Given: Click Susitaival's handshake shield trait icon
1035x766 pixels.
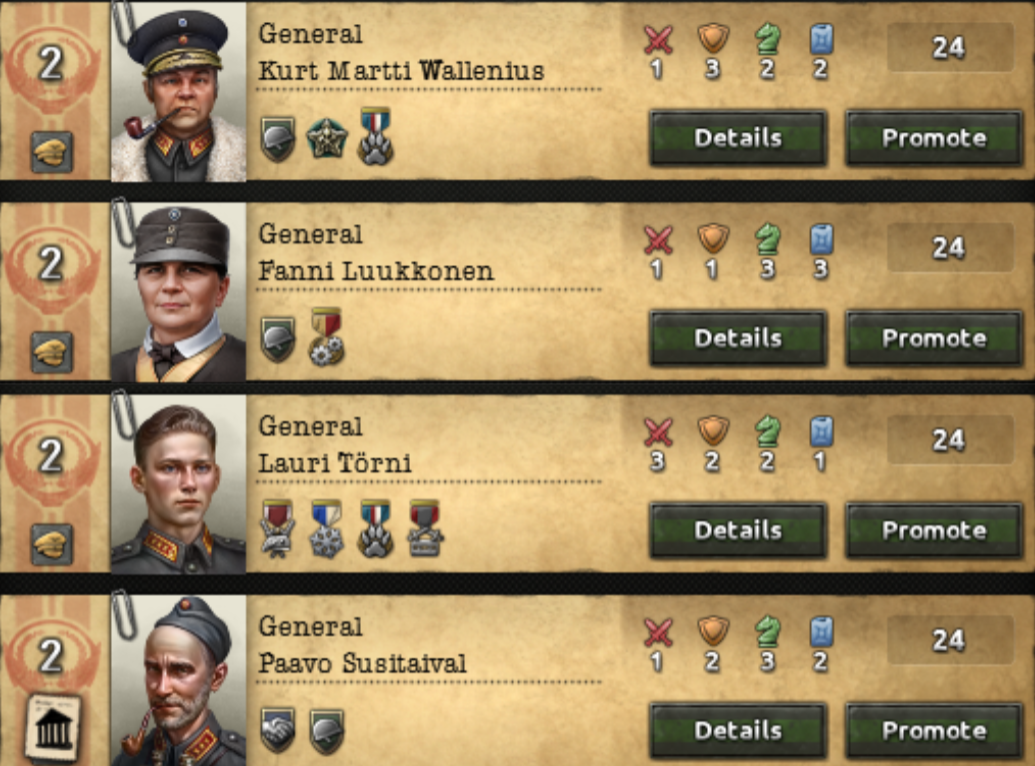Looking at the screenshot, I should point(278,731).
